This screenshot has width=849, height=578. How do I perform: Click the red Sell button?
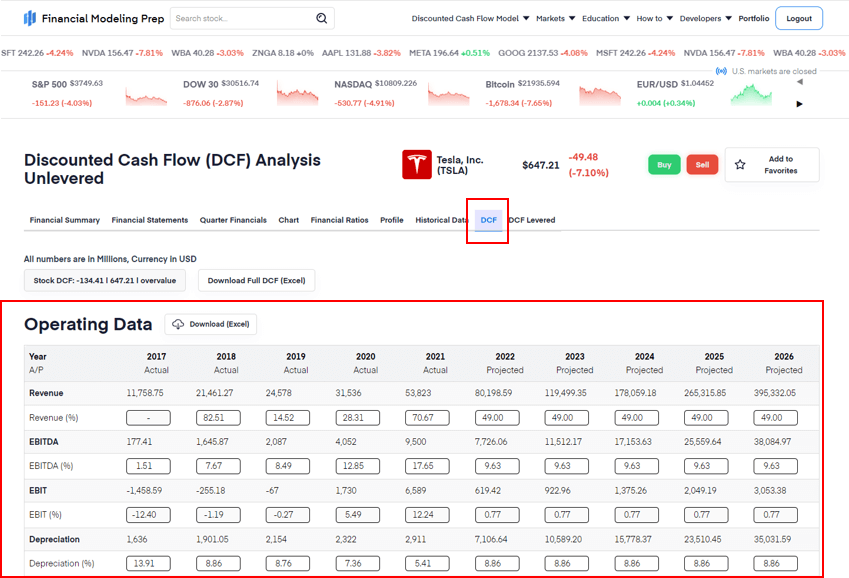[702, 165]
